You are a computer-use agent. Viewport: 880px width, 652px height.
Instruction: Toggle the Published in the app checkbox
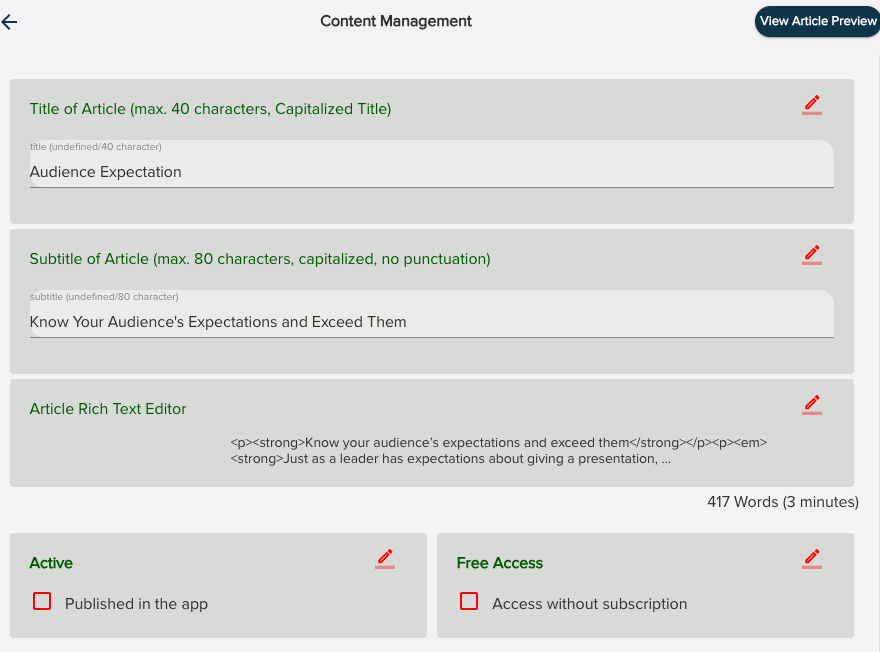[x=42, y=601]
